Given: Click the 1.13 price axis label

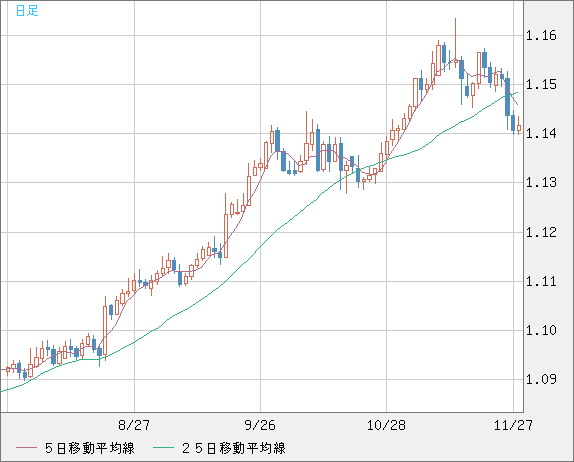Looking at the screenshot, I should pos(541,182).
